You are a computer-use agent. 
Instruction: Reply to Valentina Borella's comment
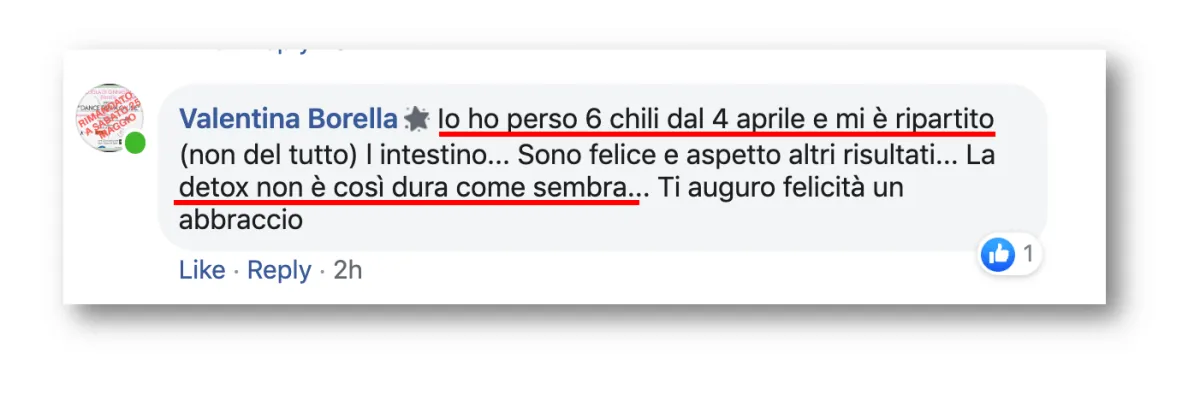pos(279,270)
